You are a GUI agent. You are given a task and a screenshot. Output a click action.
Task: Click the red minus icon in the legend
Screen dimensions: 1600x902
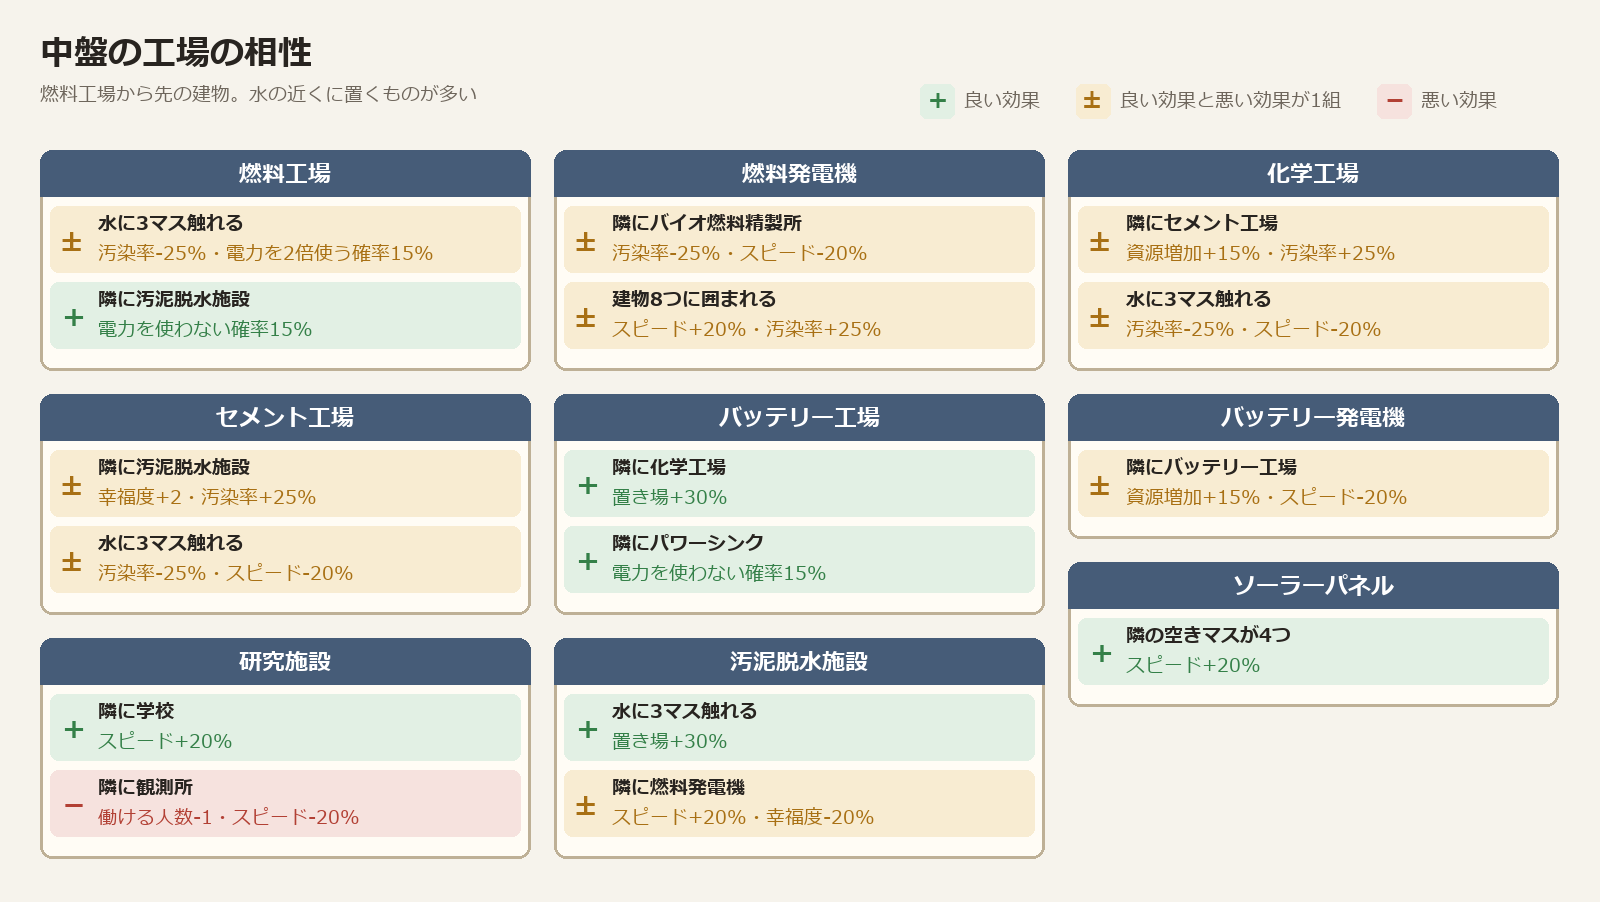(x=1395, y=100)
